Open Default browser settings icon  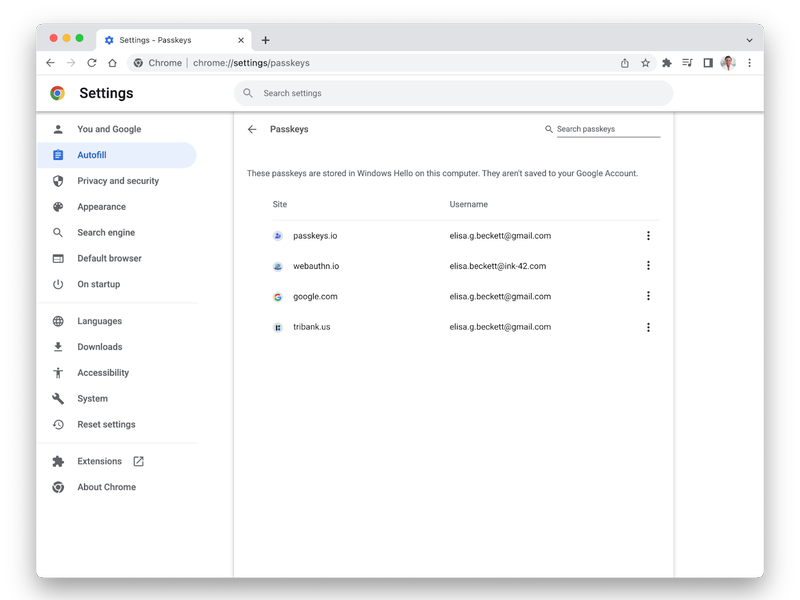(59, 258)
